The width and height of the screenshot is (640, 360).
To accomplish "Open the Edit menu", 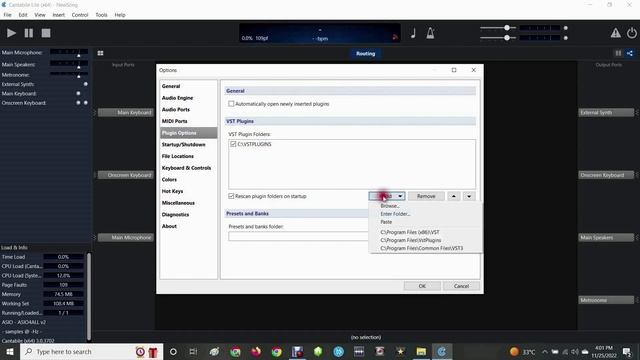I will [23, 15].
